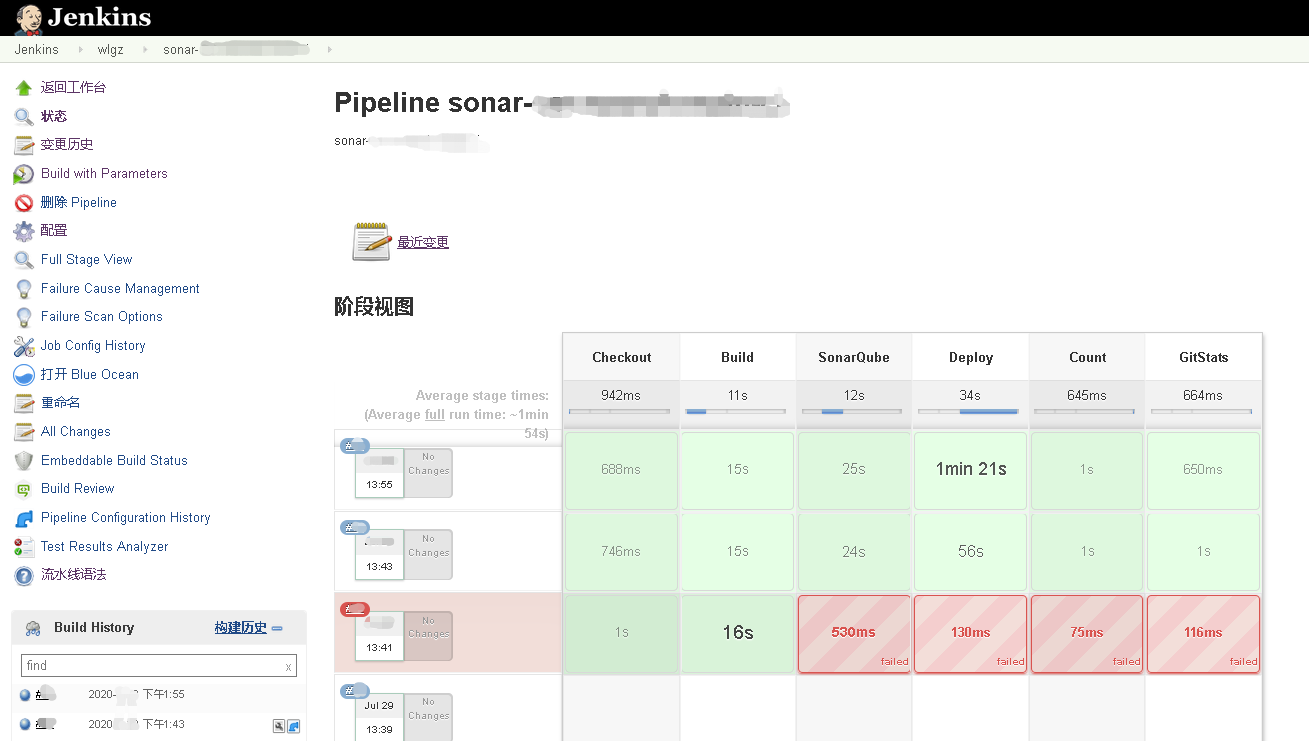
Task: Open the Full Stage View link
Action: tap(86, 259)
